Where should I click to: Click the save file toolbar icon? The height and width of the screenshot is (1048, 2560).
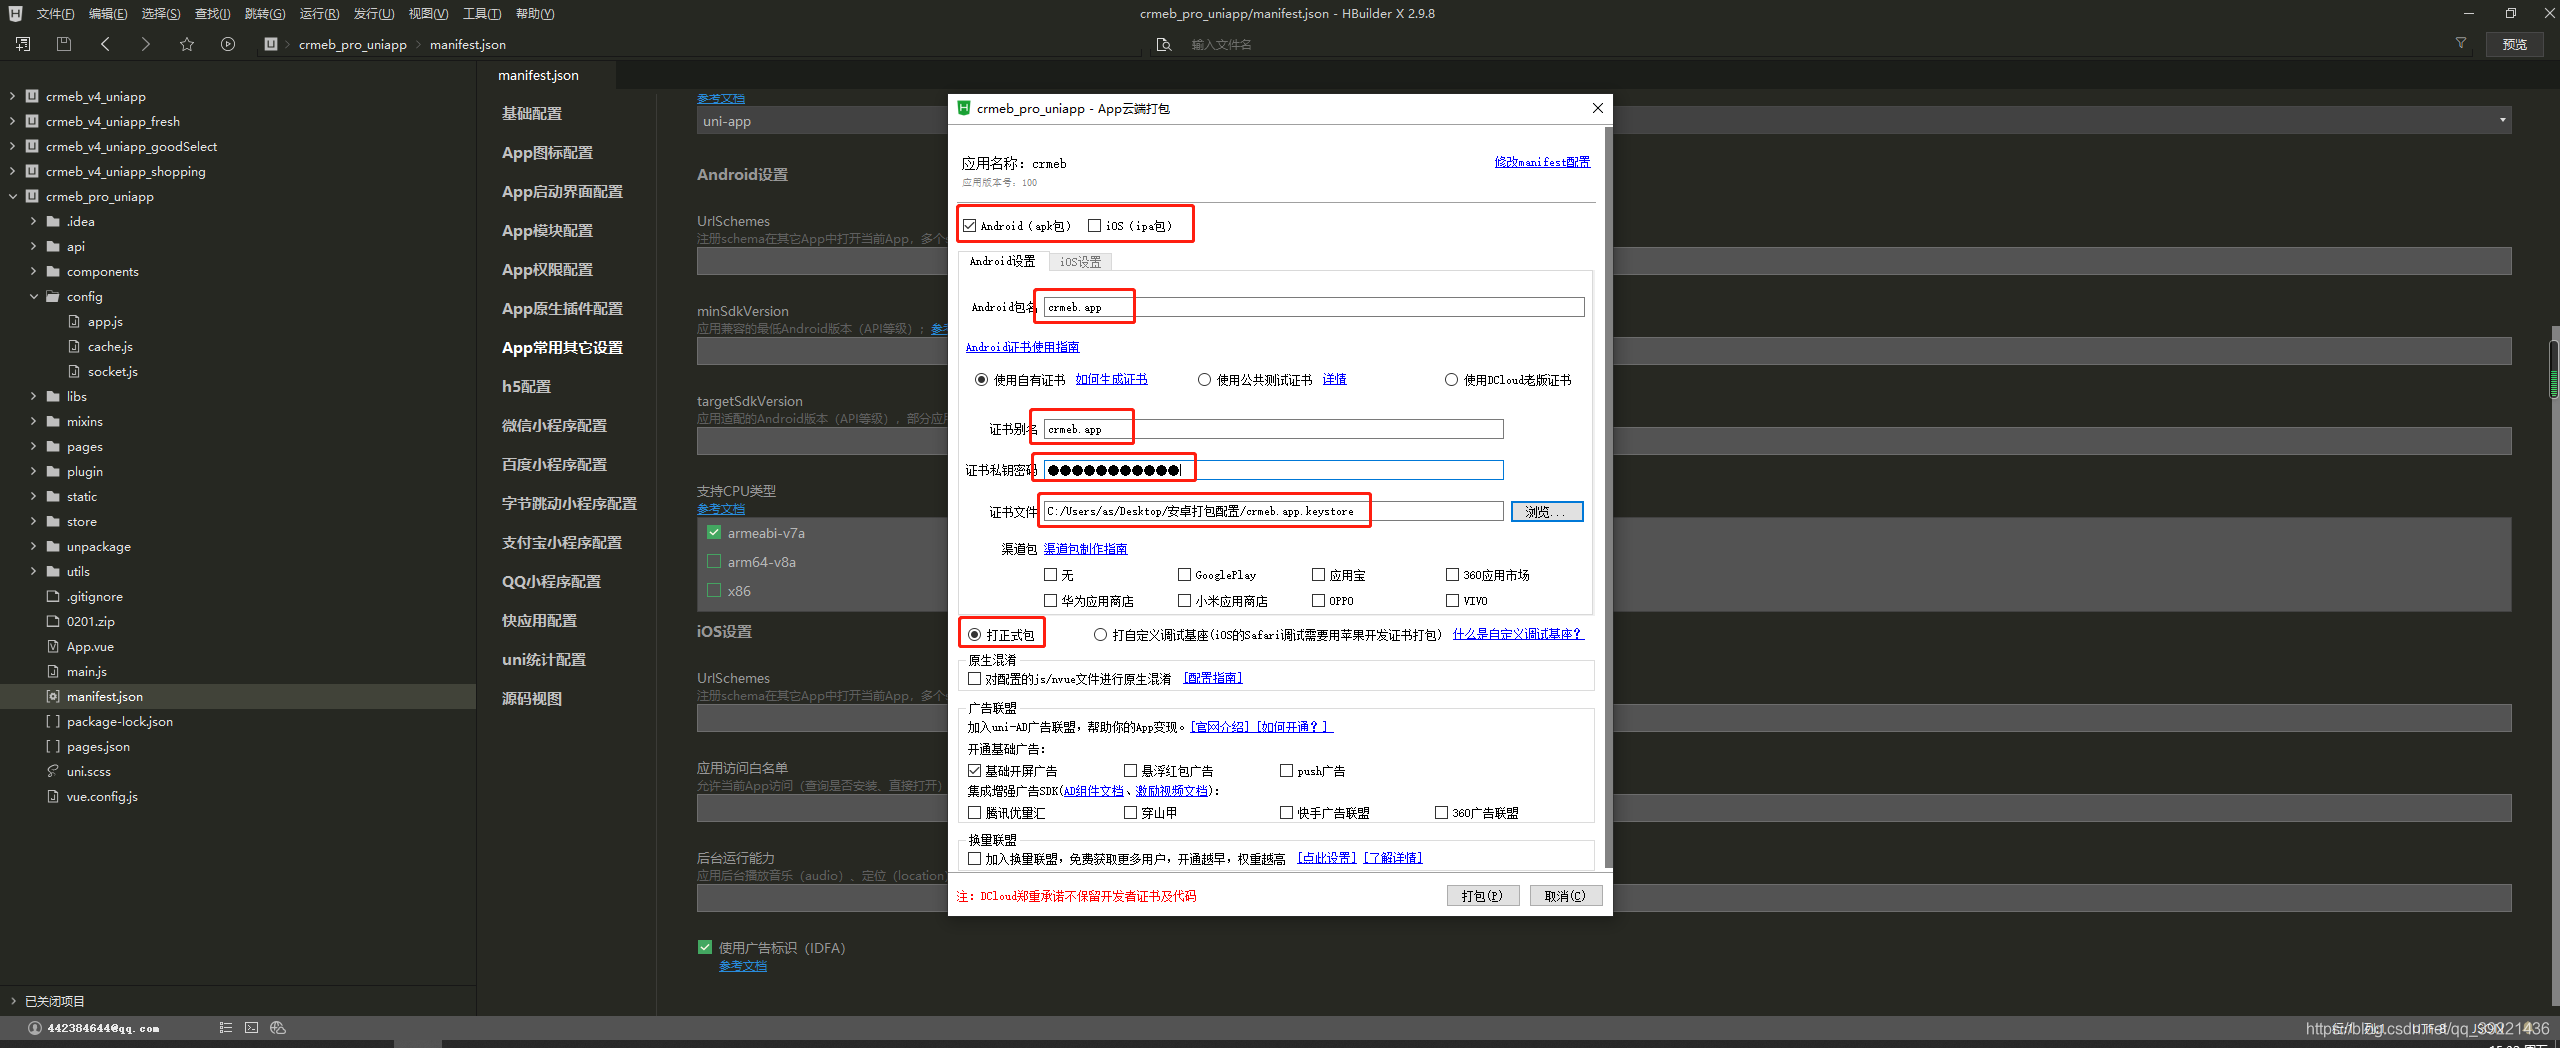click(x=64, y=44)
